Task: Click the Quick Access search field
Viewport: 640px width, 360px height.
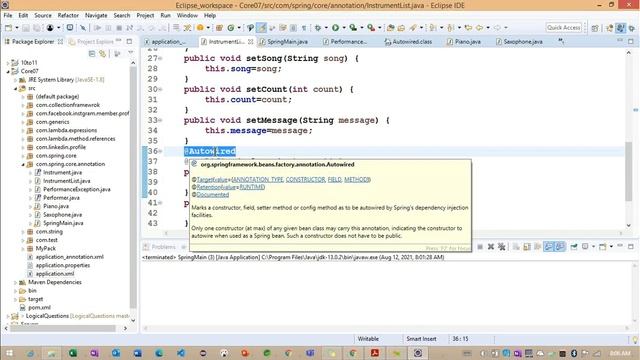Action: tap(563, 28)
